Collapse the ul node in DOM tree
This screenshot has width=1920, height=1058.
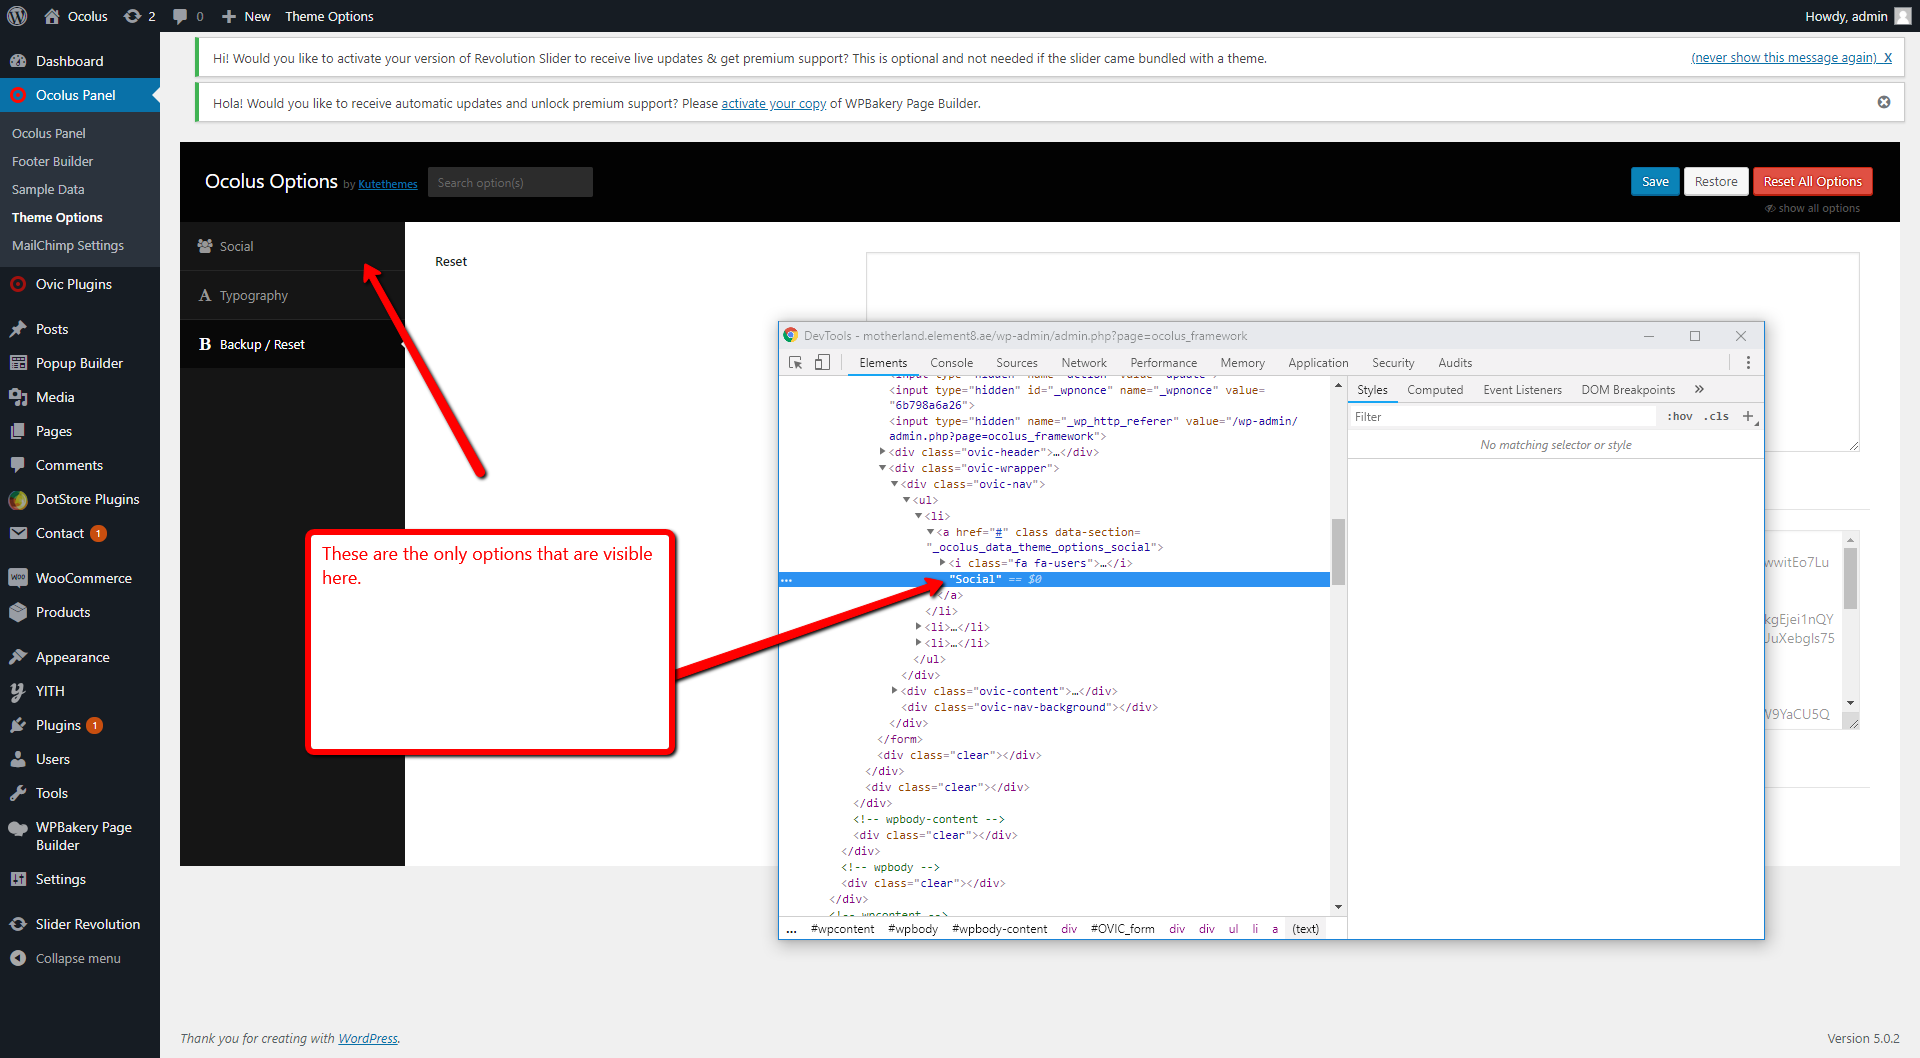[x=906, y=500]
